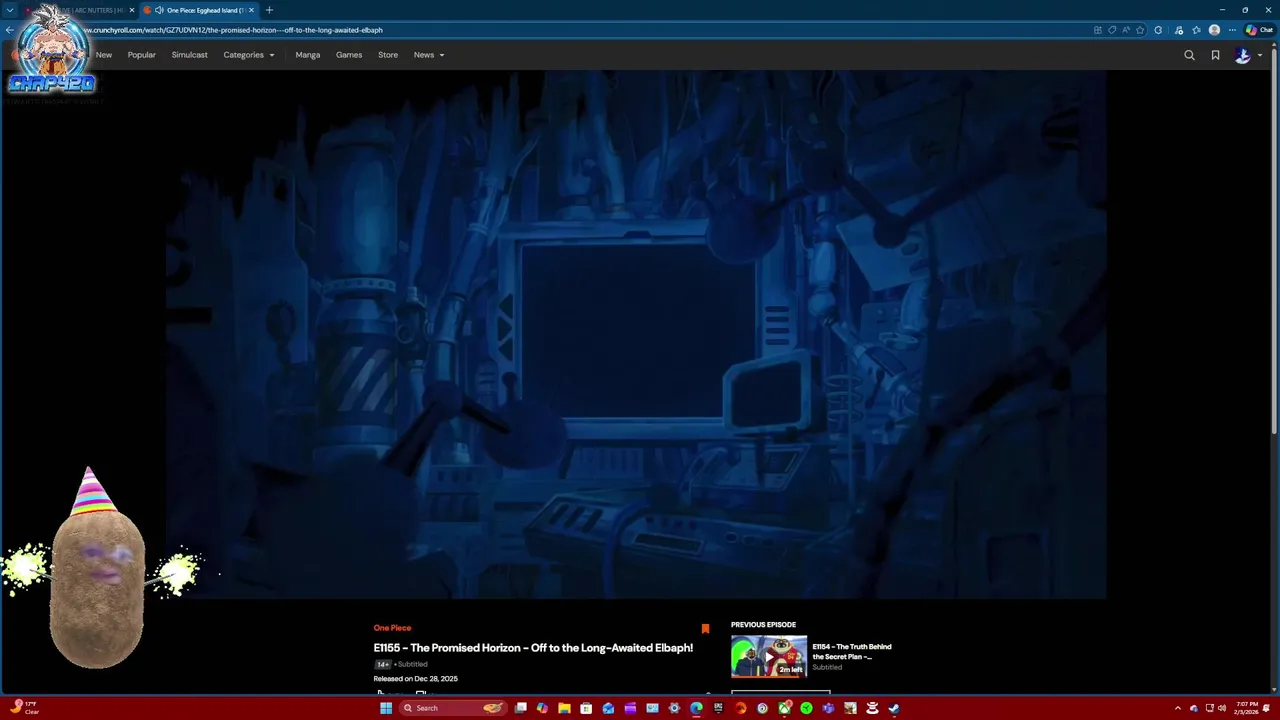
Task: Open Microsoft Store from taskbar
Action: pos(586,708)
